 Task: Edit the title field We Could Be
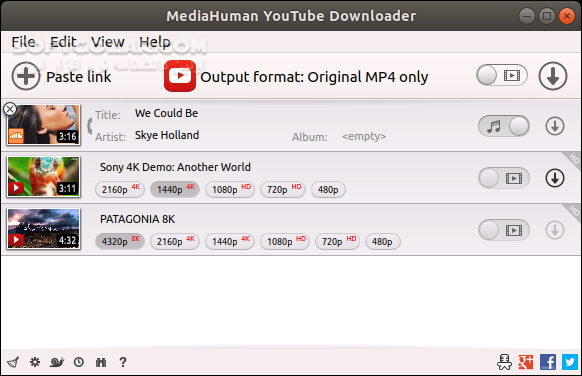point(166,113)
